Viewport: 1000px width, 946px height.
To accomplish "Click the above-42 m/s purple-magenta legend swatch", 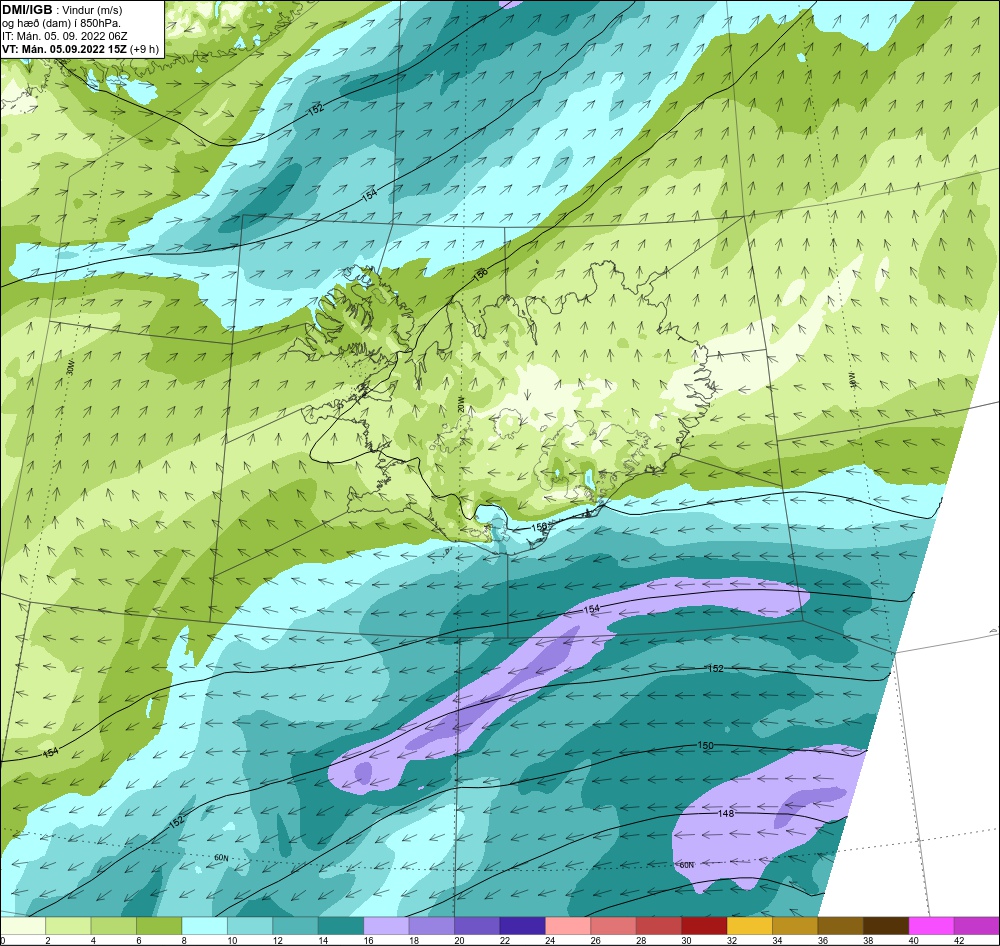I will [976, 926].
